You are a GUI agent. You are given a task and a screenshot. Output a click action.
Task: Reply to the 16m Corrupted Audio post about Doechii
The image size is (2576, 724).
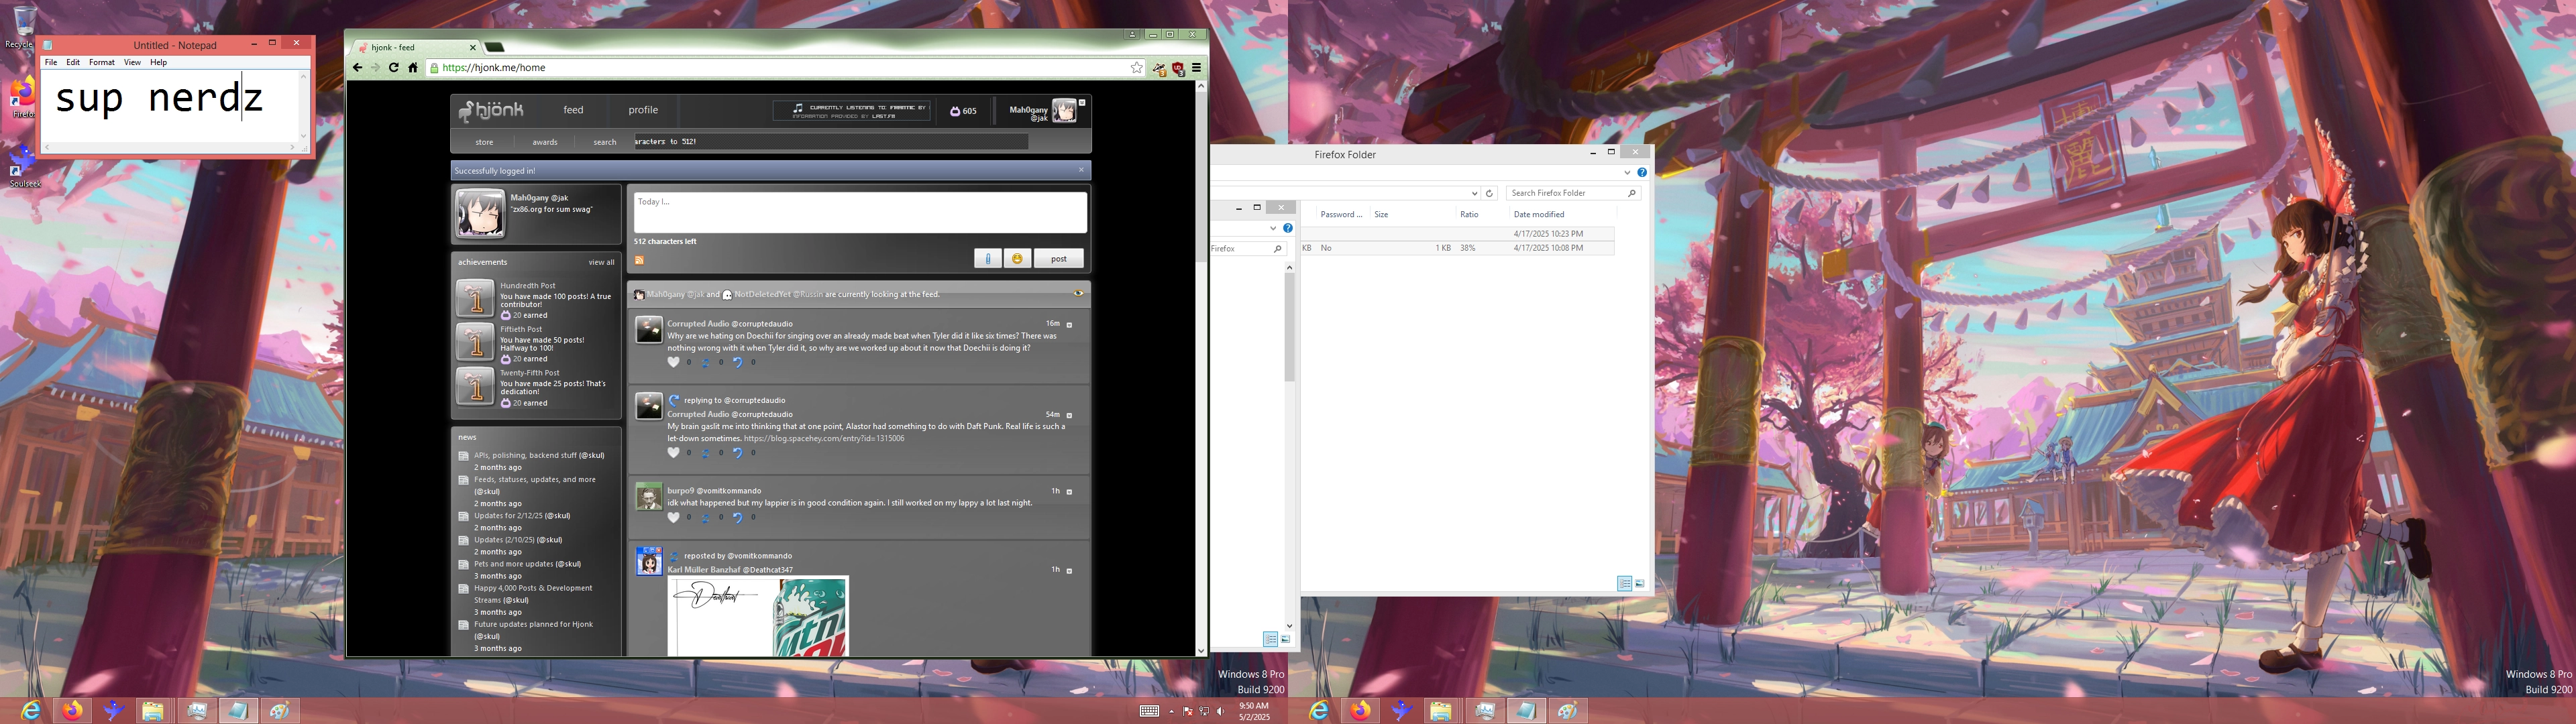(738, 362)
